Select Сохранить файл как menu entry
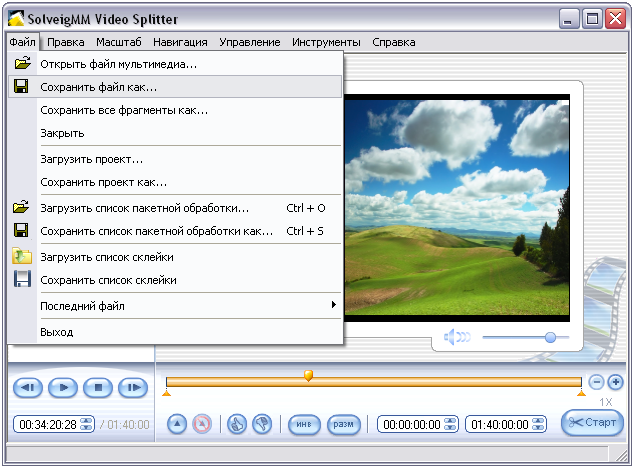This screenshot has height=470, width=634. (175, 87)
